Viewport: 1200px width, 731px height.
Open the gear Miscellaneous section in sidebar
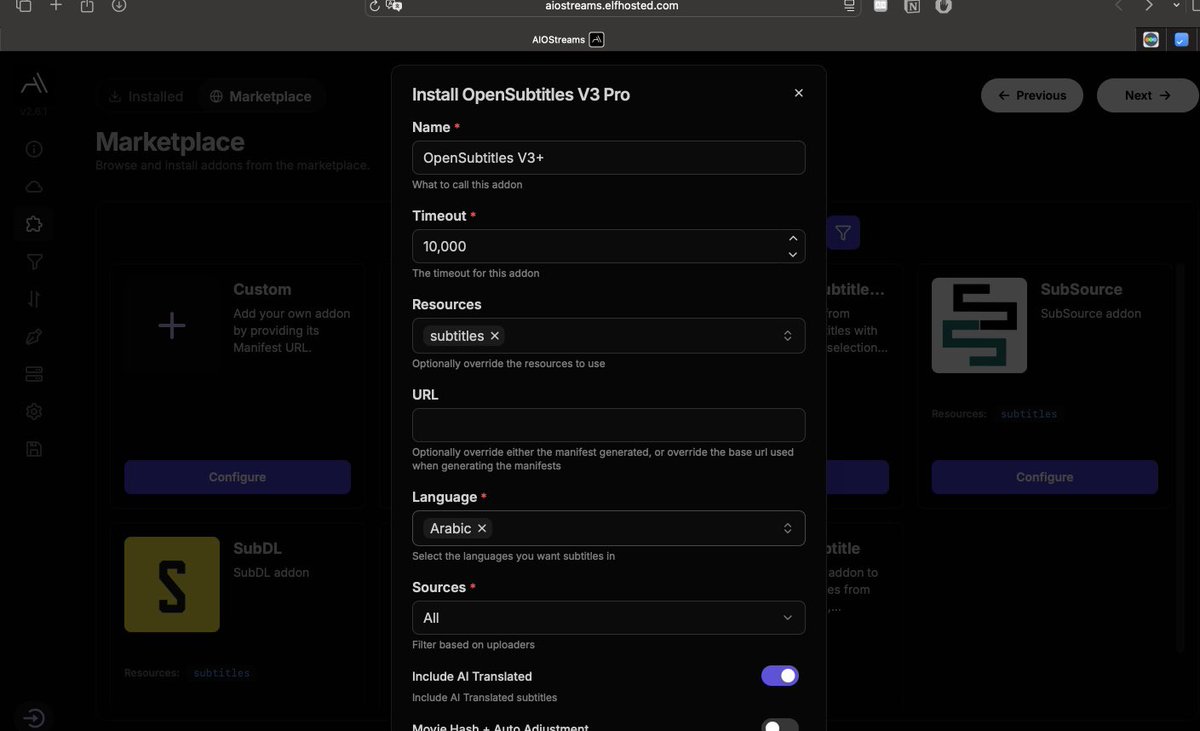click(34, 412)
